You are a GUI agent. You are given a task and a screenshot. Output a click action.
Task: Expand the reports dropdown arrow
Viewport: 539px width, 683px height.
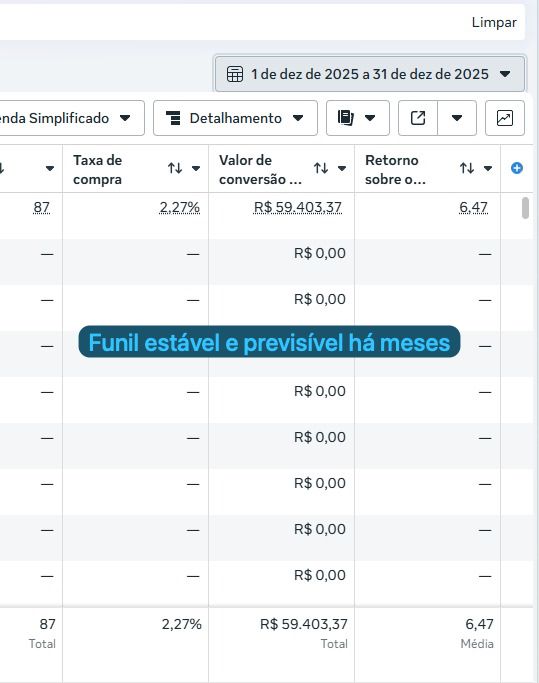370,118
